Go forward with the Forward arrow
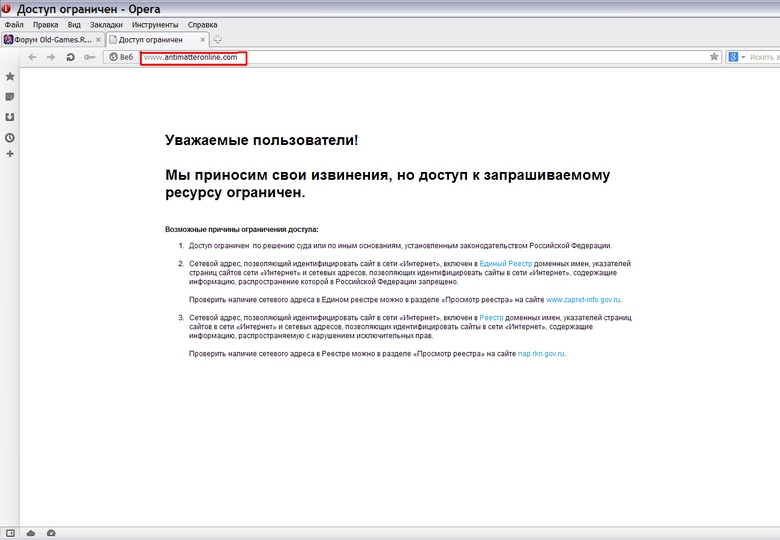The height and width of the screenshot is (540, 780). pos(51,57)
